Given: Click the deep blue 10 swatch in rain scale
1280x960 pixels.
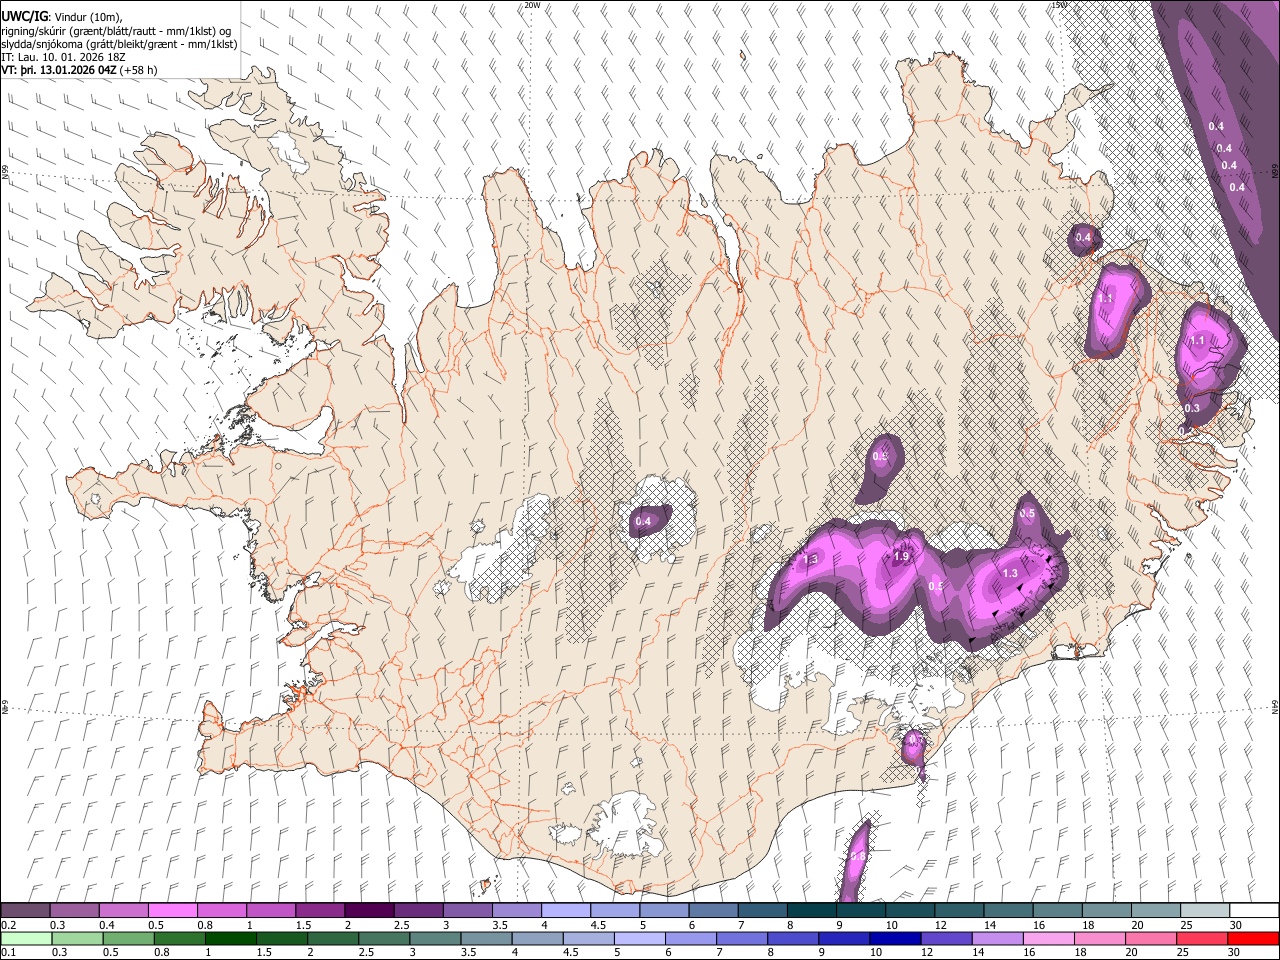Looking at the screenshot, I should point(895,938).
